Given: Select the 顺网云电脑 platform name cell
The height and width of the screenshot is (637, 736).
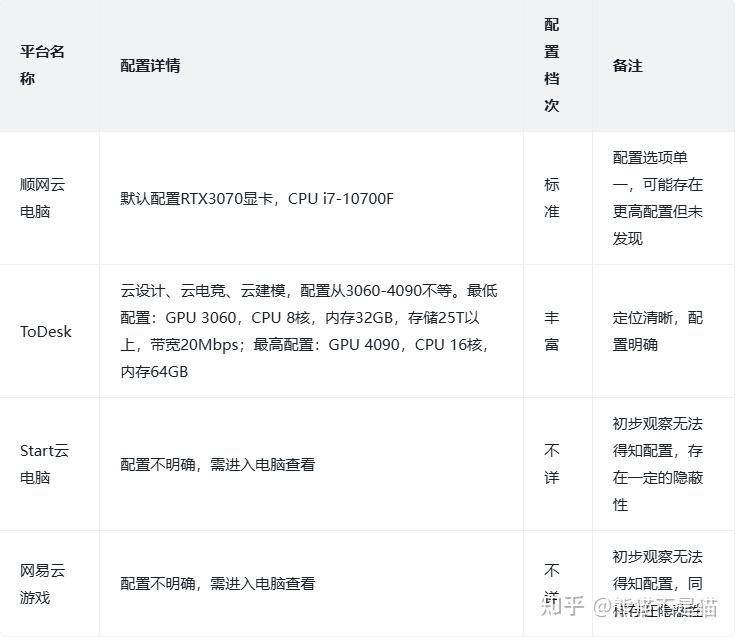Looking at the screenshot, I should [x=49, y=198].
